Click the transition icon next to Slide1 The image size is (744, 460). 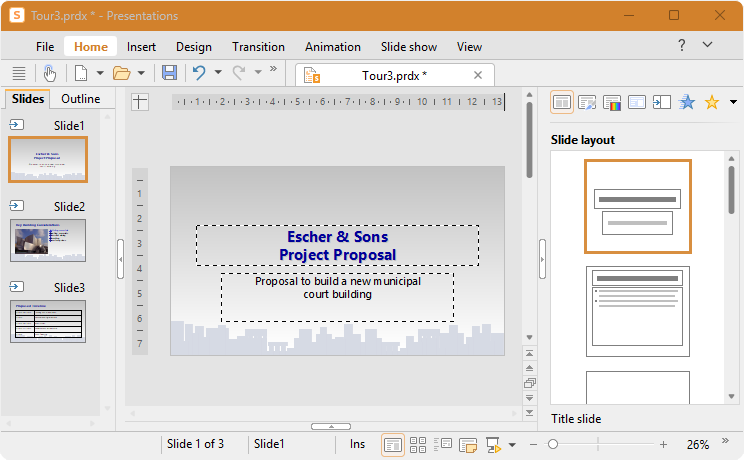click(x=17, y=125)
